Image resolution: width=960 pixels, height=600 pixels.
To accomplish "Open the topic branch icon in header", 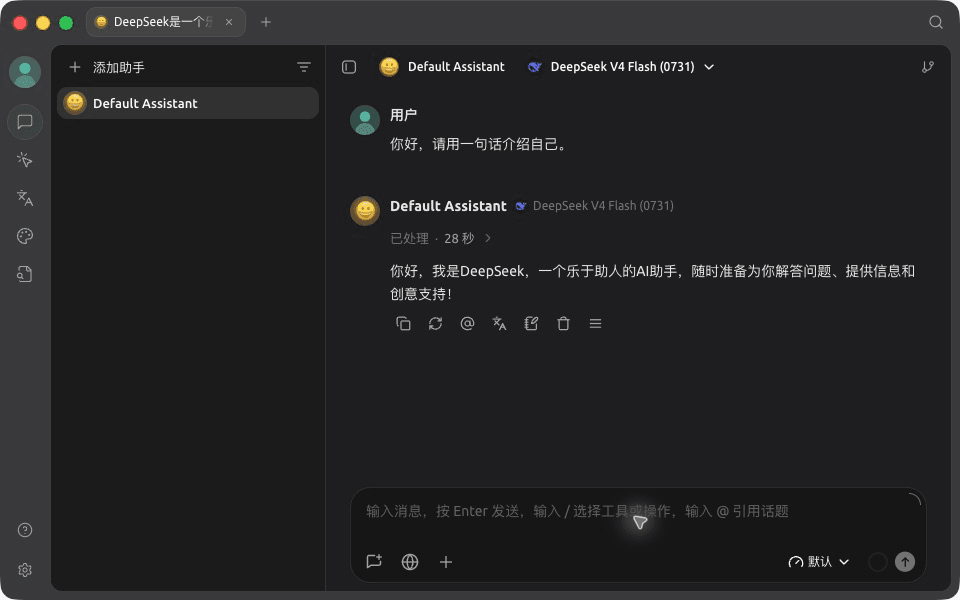I will point(928,67).
